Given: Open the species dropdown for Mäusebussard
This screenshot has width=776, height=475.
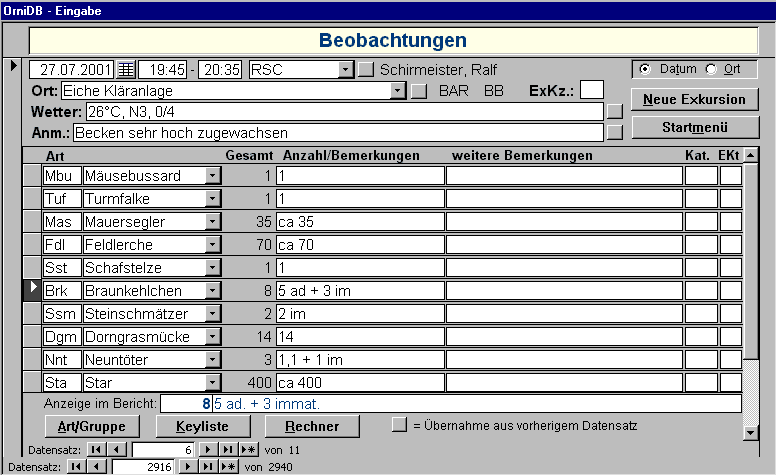Looking at the screenshot, I should pyautogui.click(x=212, y=176).
